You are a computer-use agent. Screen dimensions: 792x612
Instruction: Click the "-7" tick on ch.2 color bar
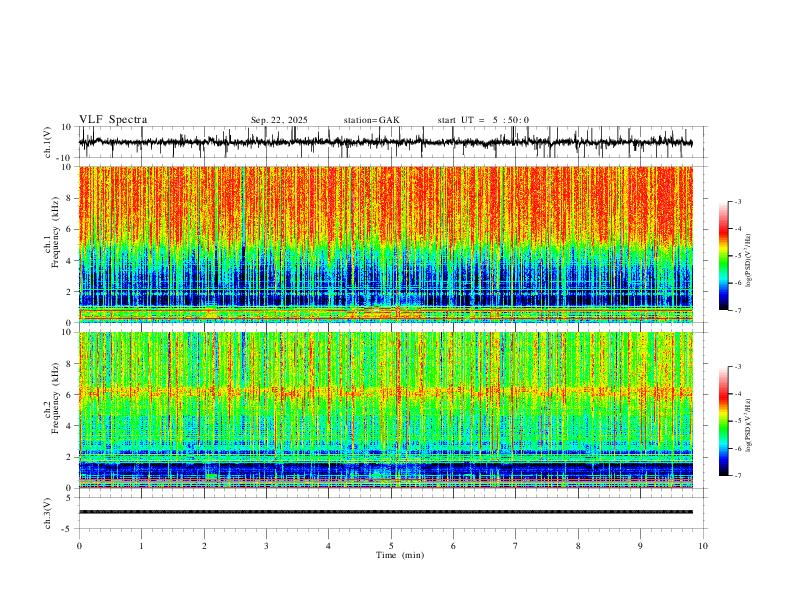(x=737, y=476)
